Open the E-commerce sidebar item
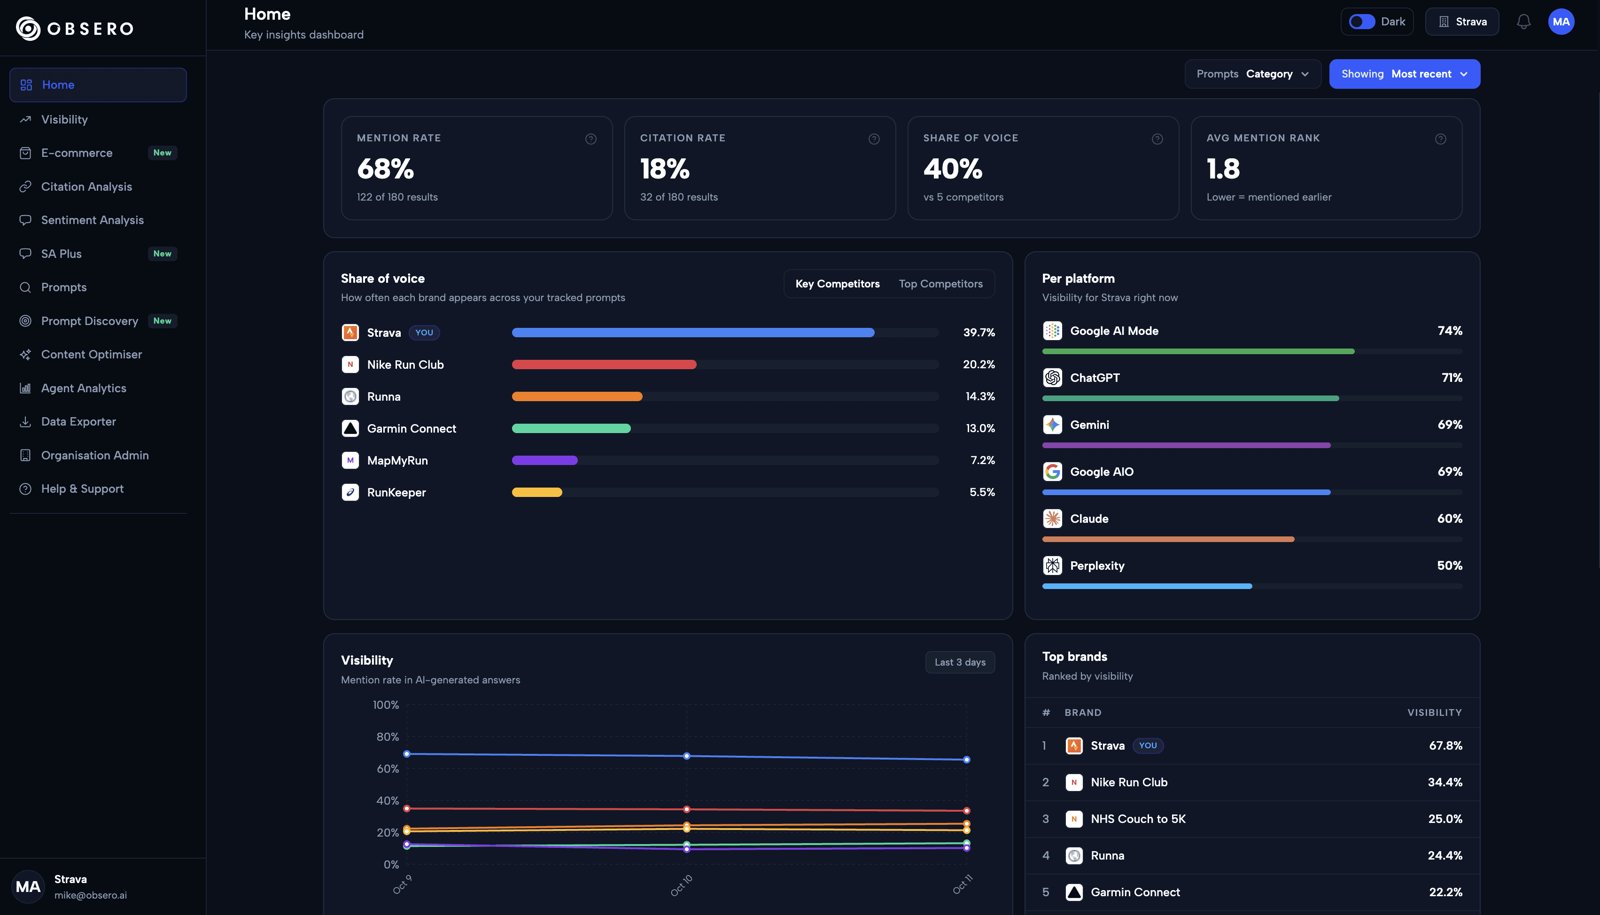This screenshot has width=1600, height=915. pyautogui.click(x=98, y=153)
